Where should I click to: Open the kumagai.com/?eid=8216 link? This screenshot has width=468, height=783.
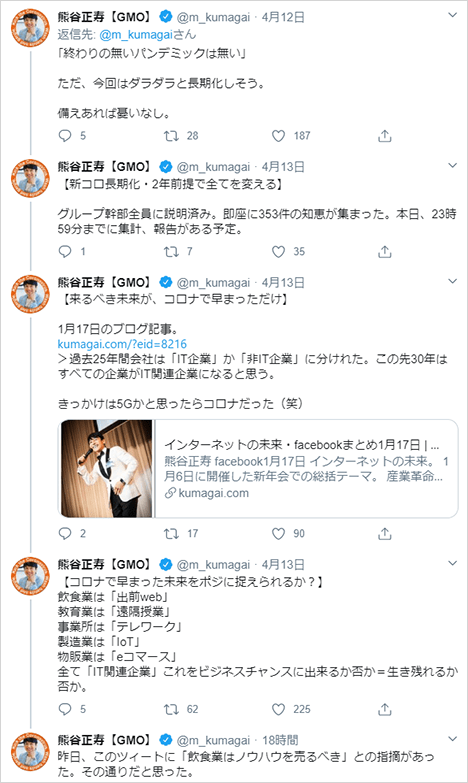122,344
